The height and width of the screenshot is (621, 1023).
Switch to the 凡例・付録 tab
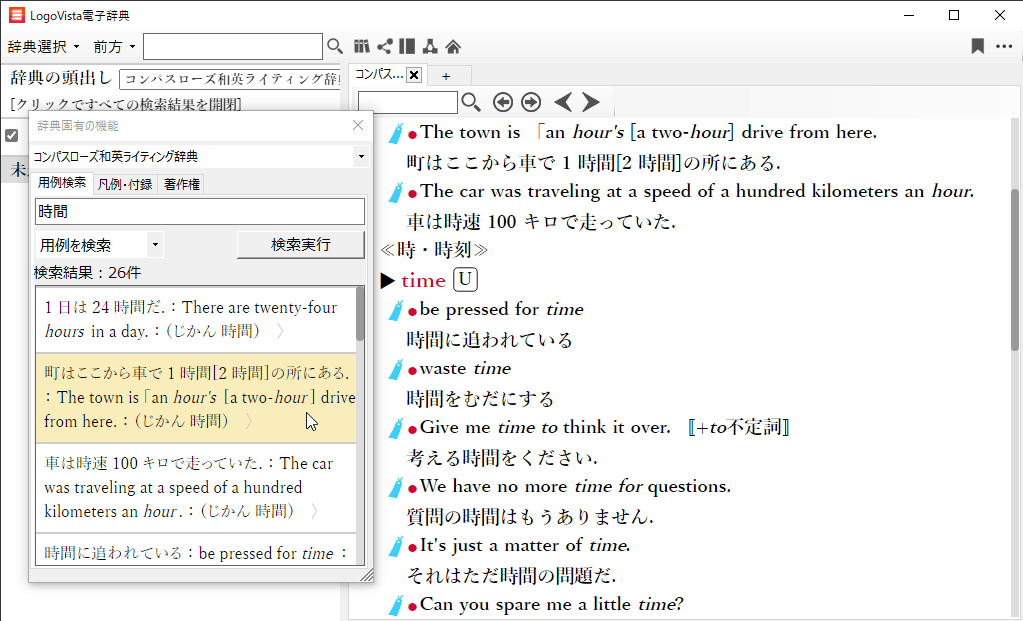coord(125,185)
